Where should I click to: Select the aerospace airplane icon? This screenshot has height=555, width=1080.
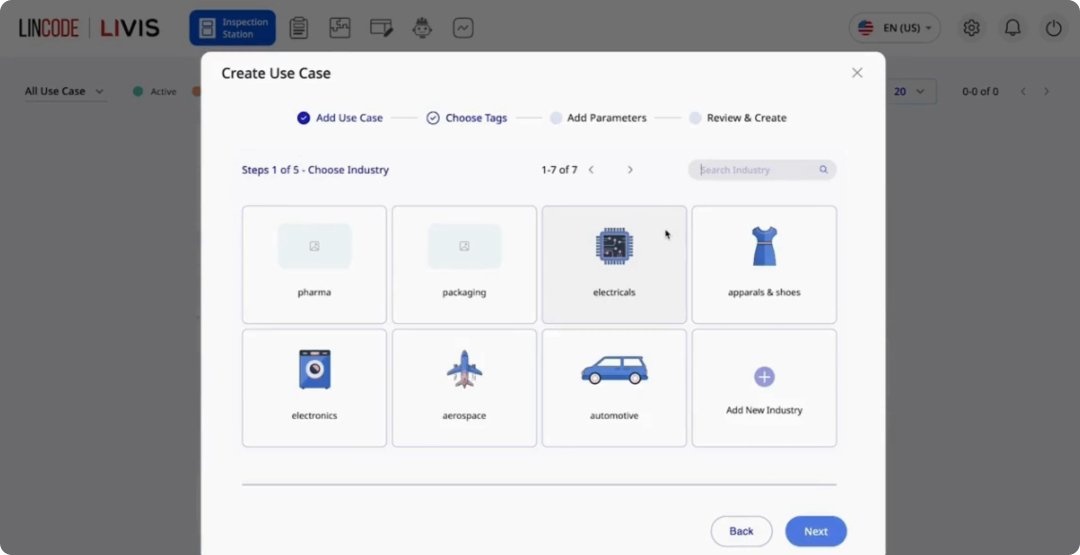(x=464, y=369)
